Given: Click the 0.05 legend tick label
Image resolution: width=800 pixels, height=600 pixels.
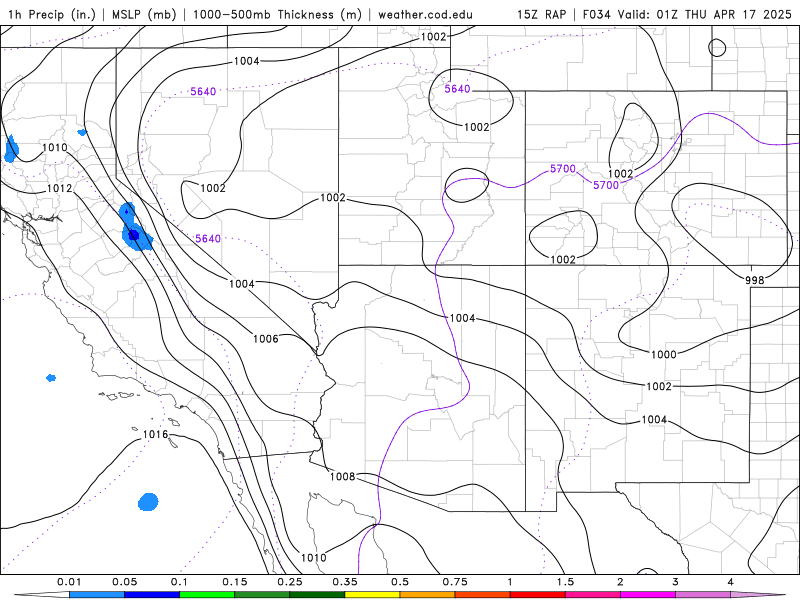Looking at the screenshot, I should [x=124, y=582].
